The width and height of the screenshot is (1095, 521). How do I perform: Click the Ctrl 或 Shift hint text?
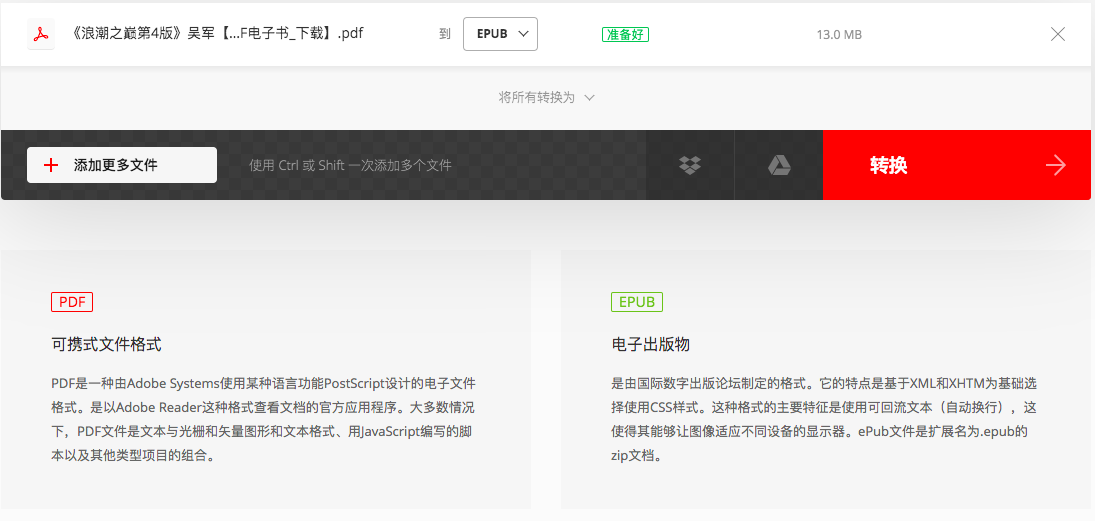(x=351, y=166)
